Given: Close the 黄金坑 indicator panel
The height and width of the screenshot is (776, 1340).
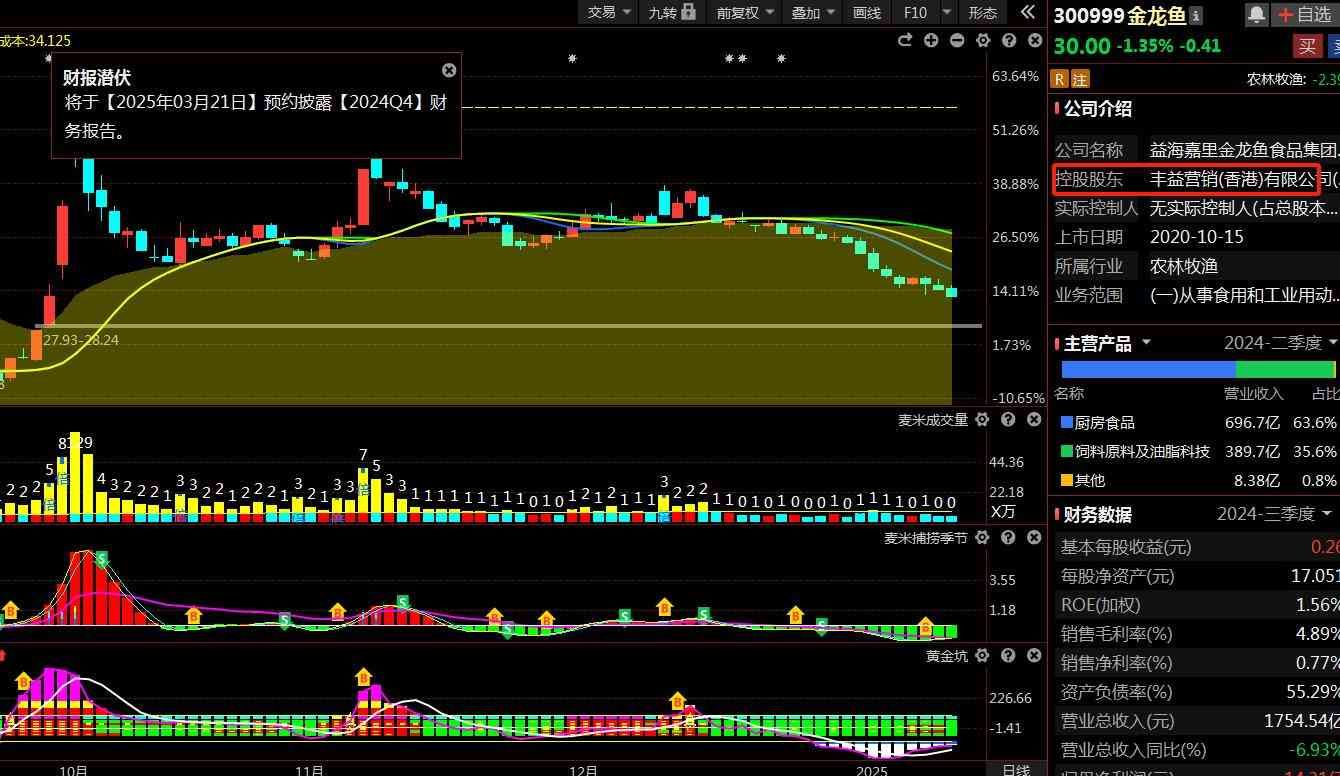Looking at the screenshot, I should click(1034, 656).
